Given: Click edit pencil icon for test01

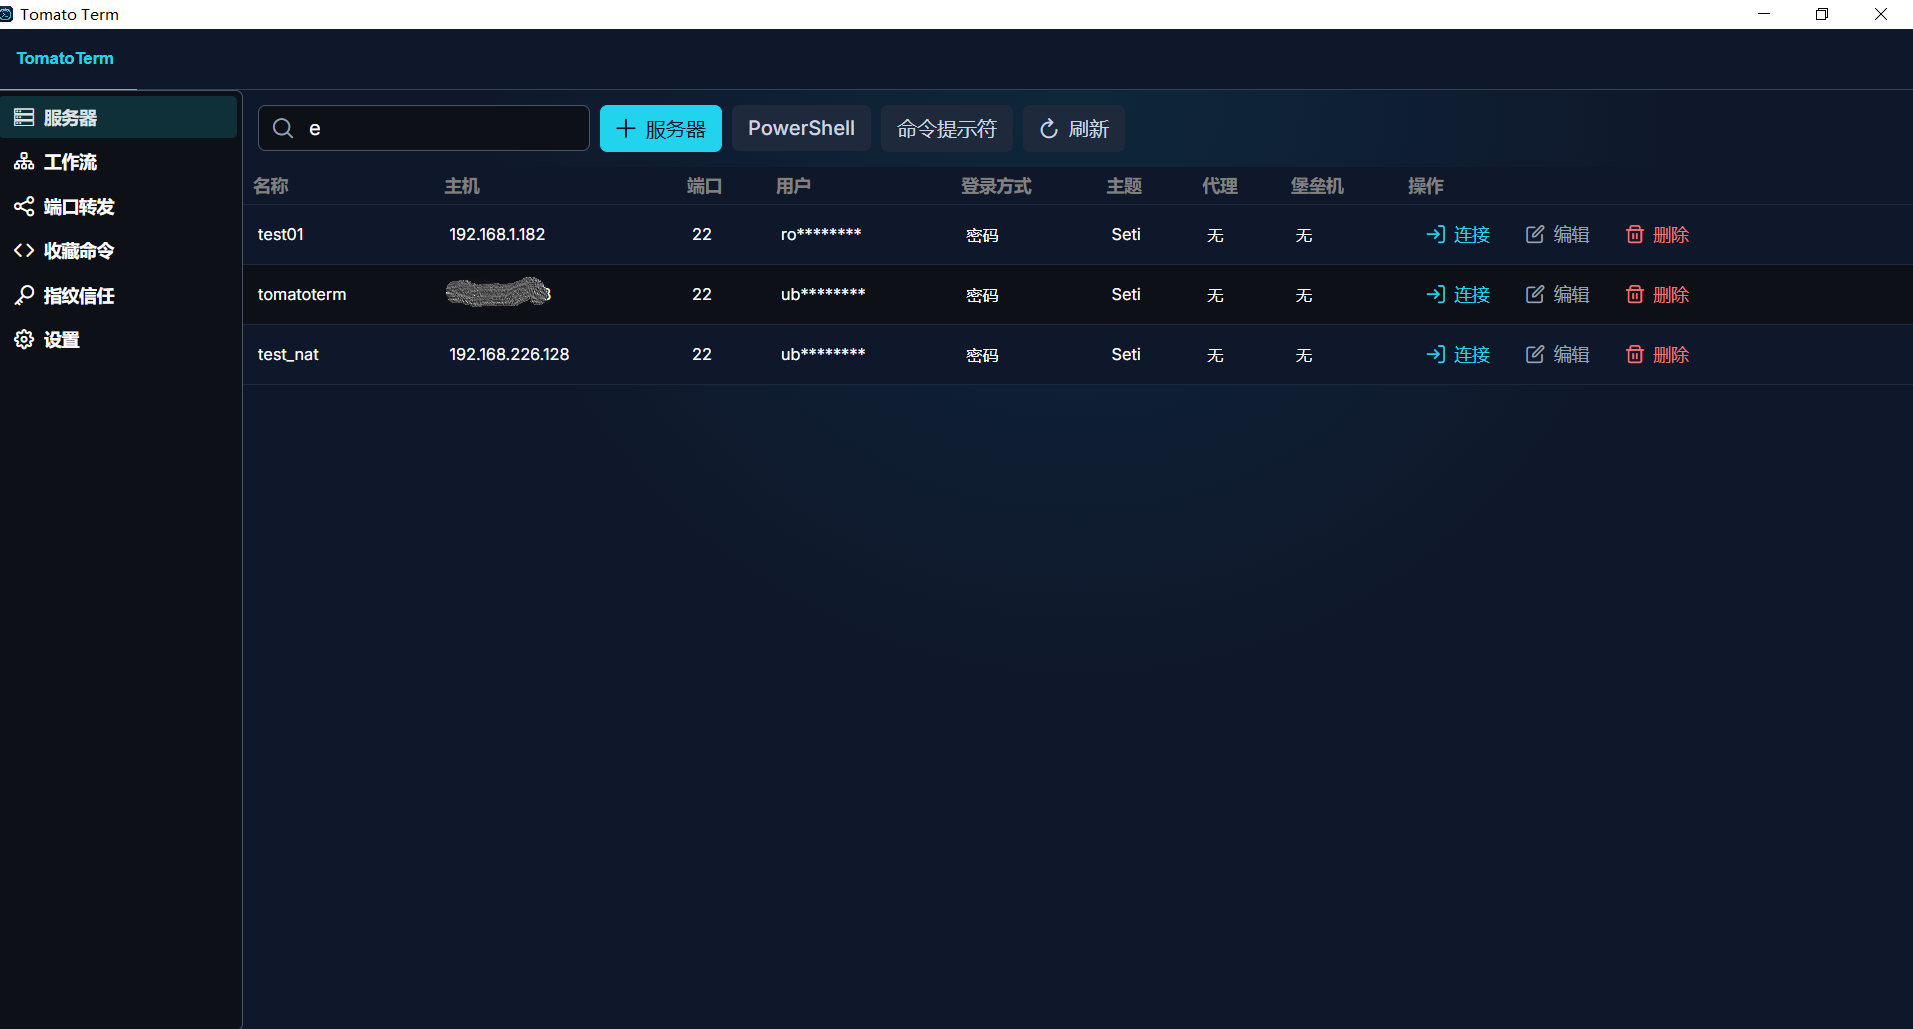Looking at the screenshot, I should [1535, 234].
